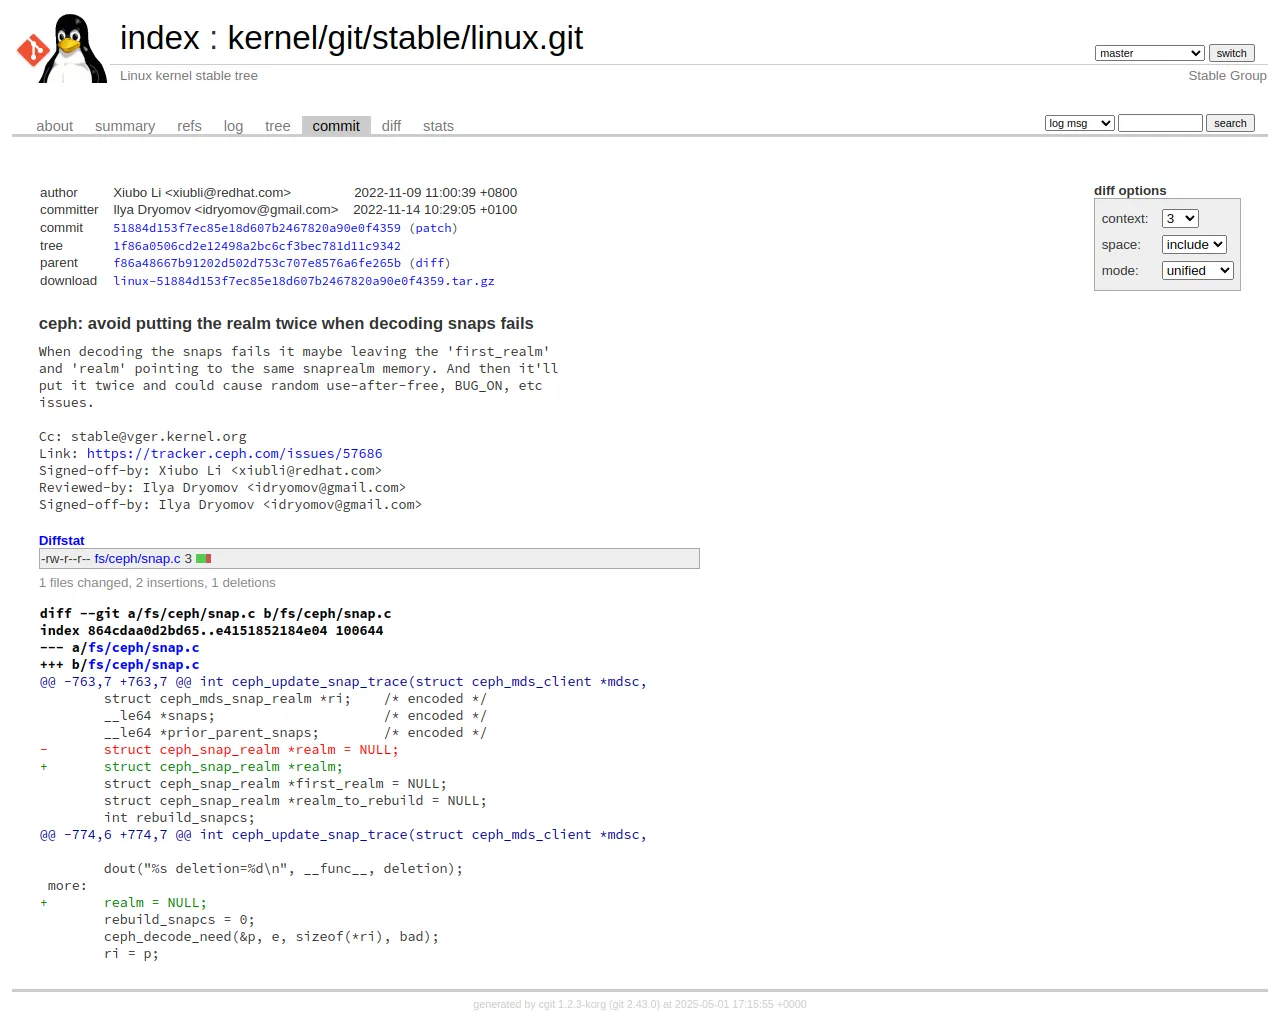Open fs/ceph/snap.c in diffstat row
The image size is (1280, 1024).
[138, 559]
